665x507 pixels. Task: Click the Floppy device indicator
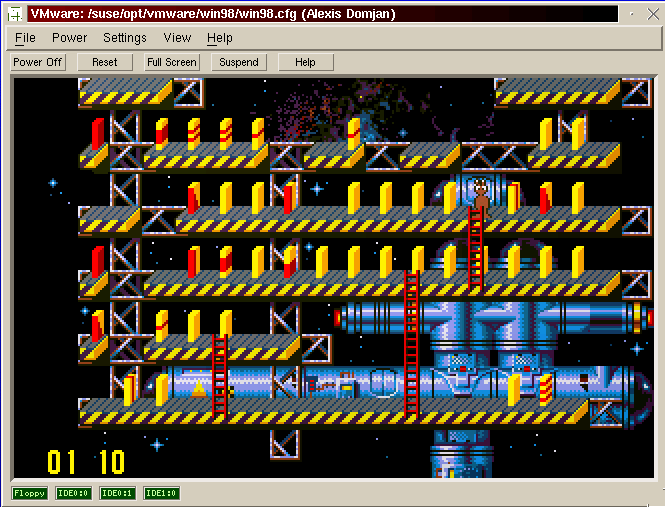tap(29, 493)
